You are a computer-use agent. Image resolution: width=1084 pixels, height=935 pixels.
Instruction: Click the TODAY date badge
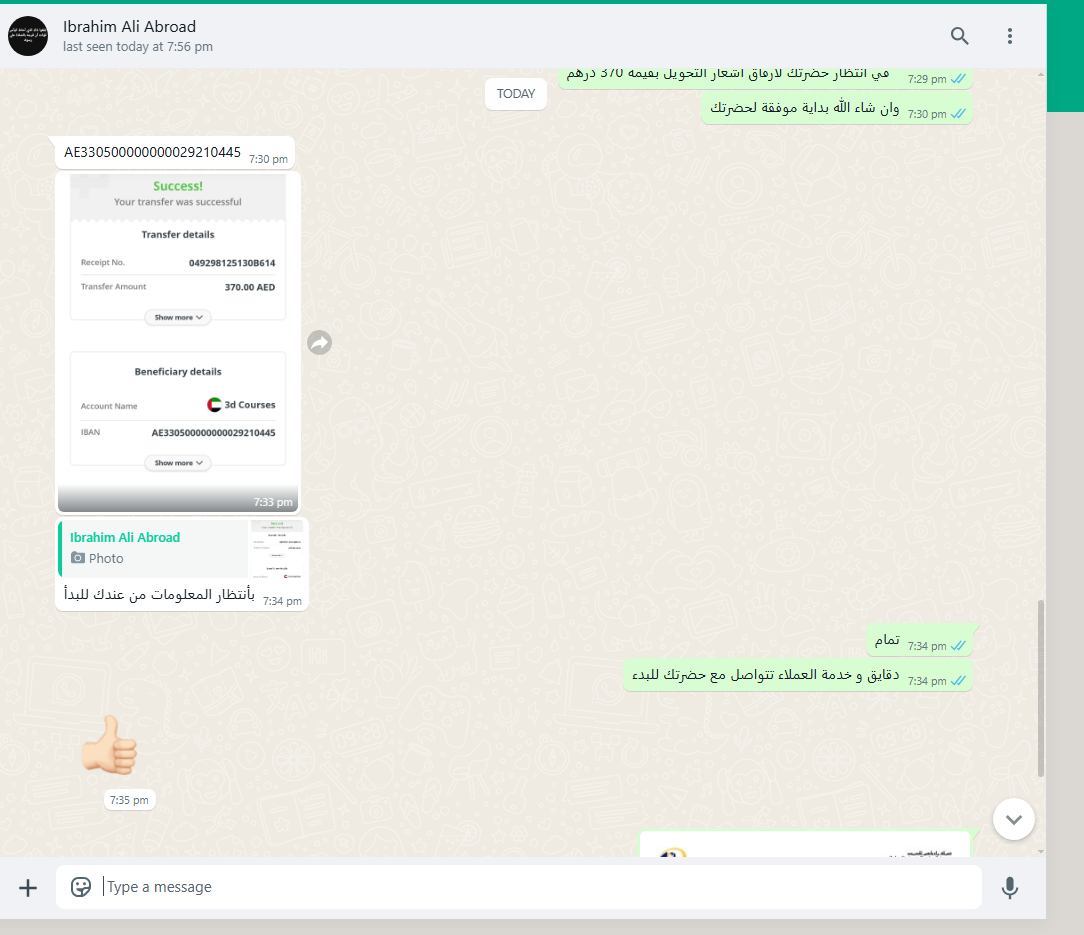coord(516,94)
